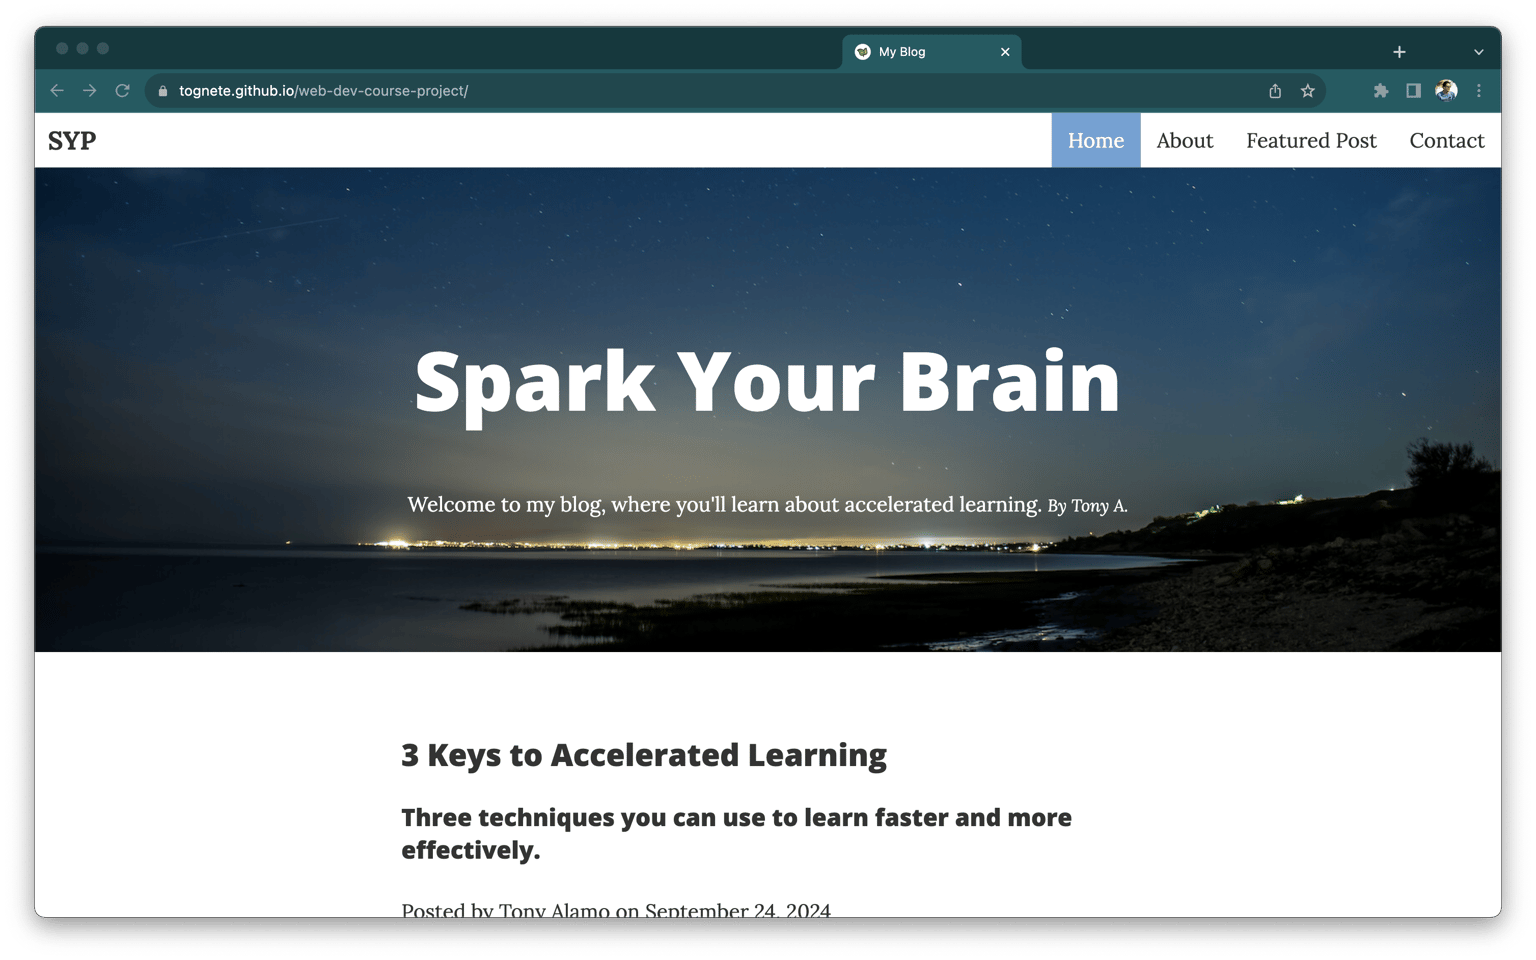Screen dimensions: 1536x960
Task: Click the 'Posted by Tony Alamo' line
Action: pyautogui.click(x=616, y=910)
